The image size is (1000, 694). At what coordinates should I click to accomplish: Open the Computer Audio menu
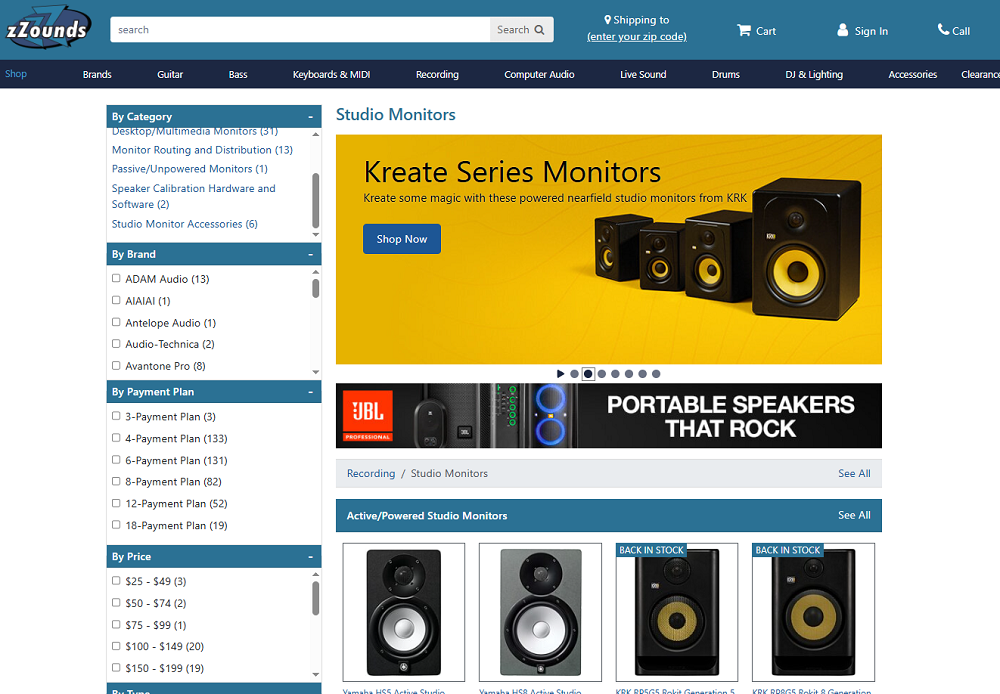[539, 75]
